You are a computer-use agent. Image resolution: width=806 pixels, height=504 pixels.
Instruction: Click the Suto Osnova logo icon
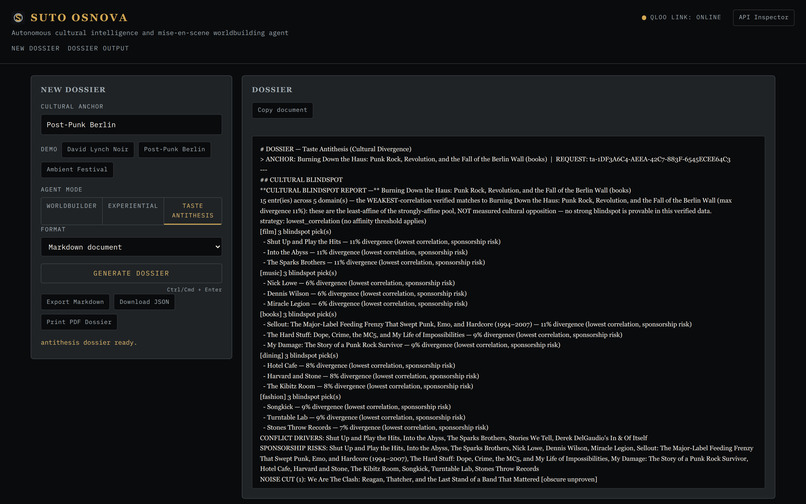pyautogui.click(x=18, y=17)
